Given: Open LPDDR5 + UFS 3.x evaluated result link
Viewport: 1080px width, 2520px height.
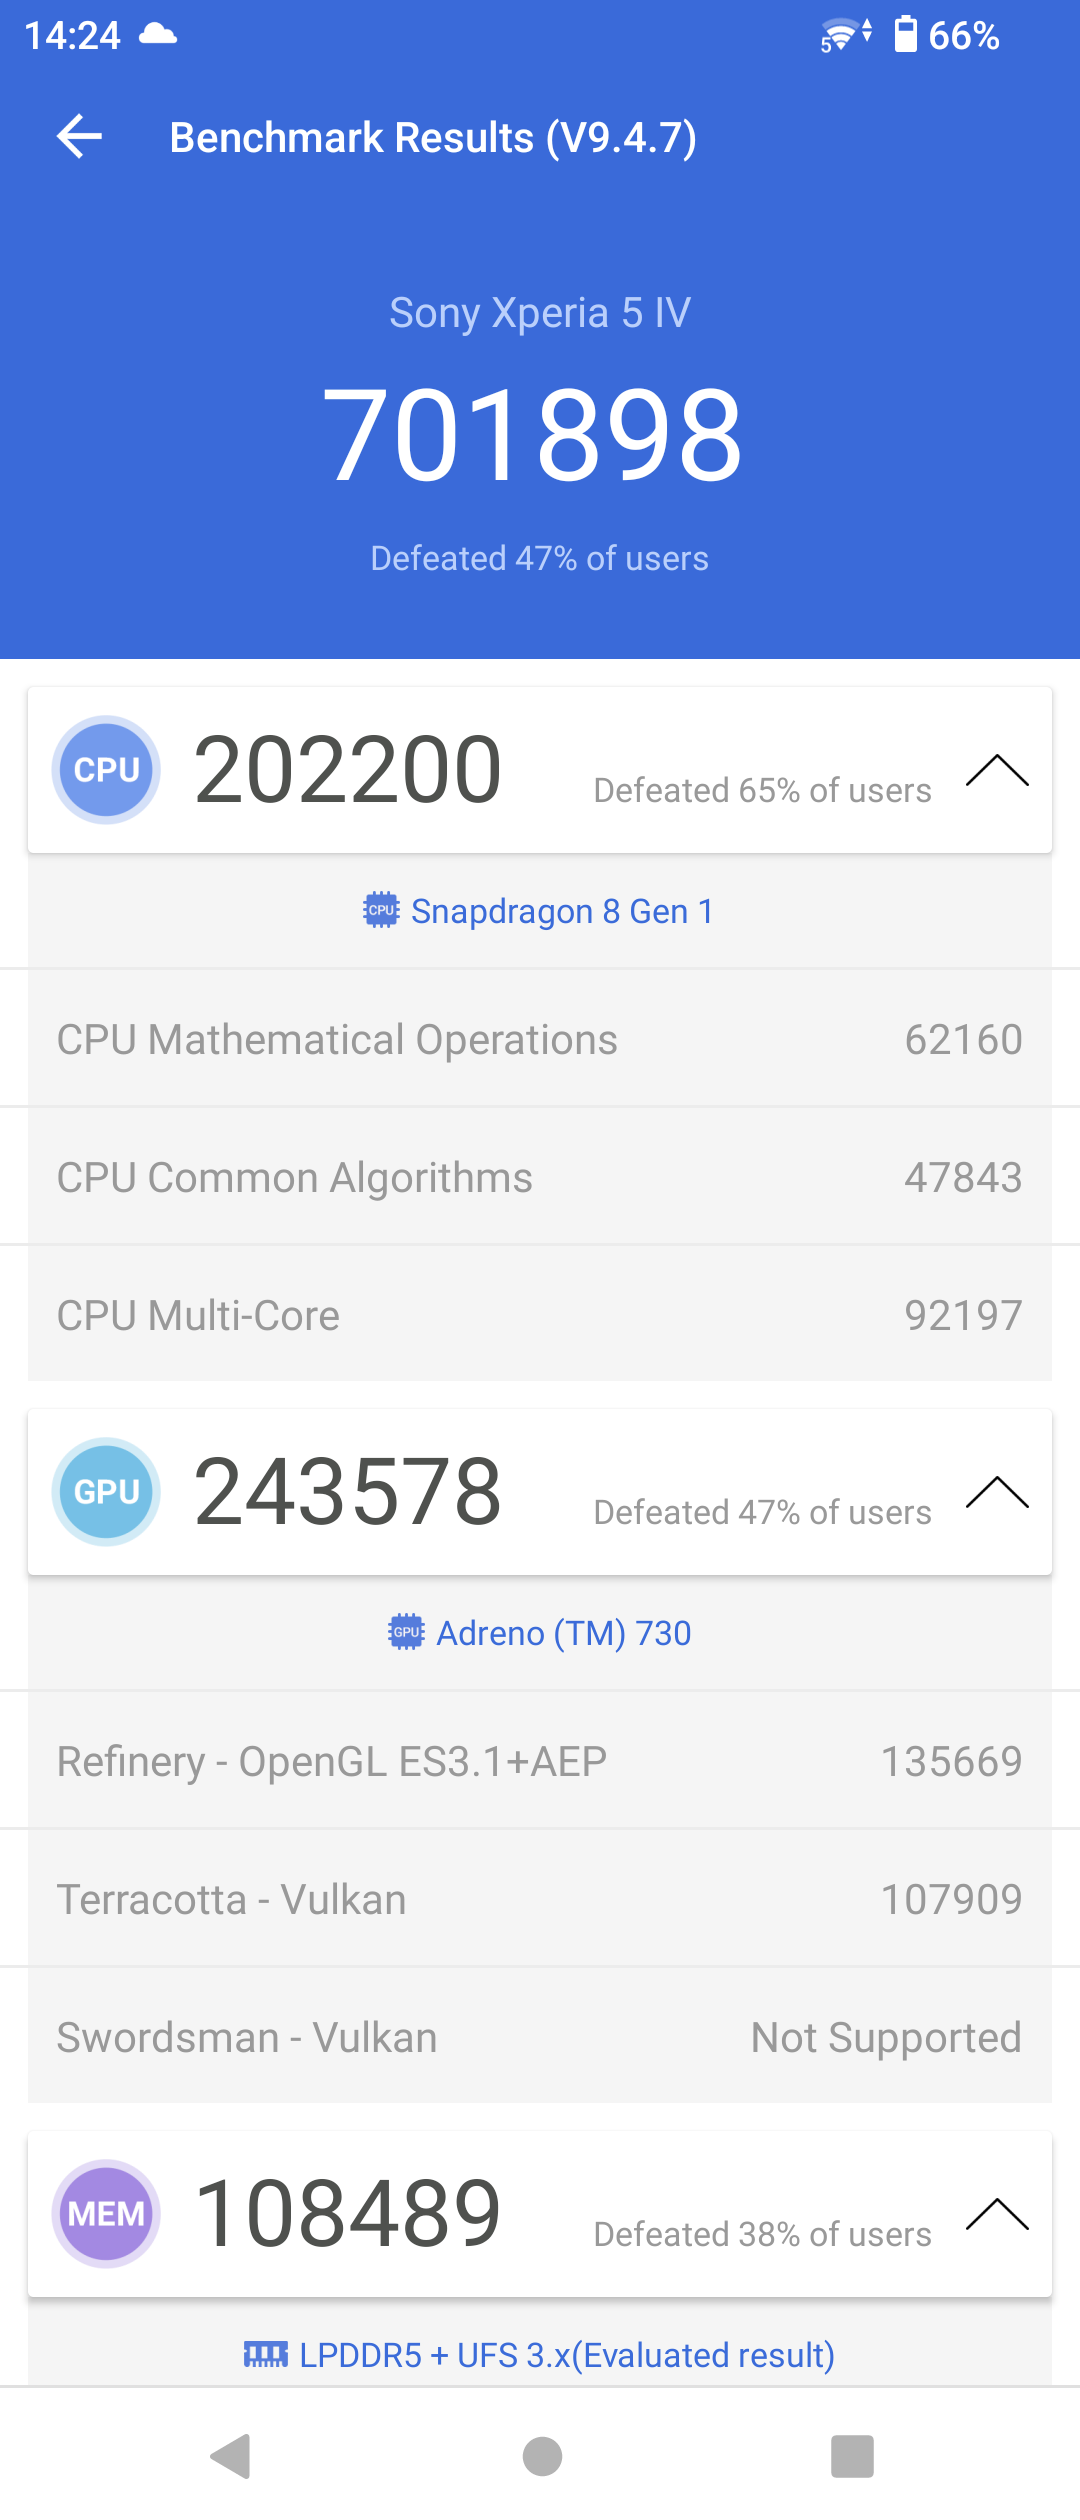Looking at the screenshot, I should [567, 2355].
